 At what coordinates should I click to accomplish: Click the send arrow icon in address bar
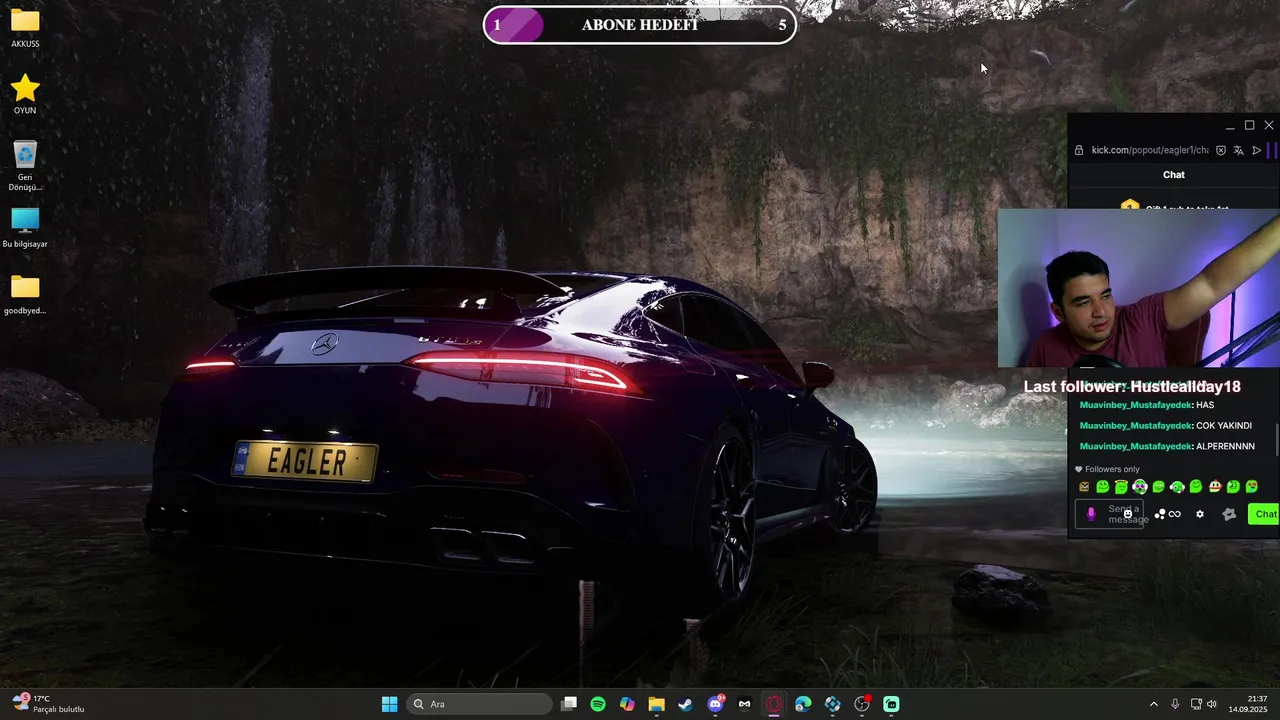coord(1257,150)
